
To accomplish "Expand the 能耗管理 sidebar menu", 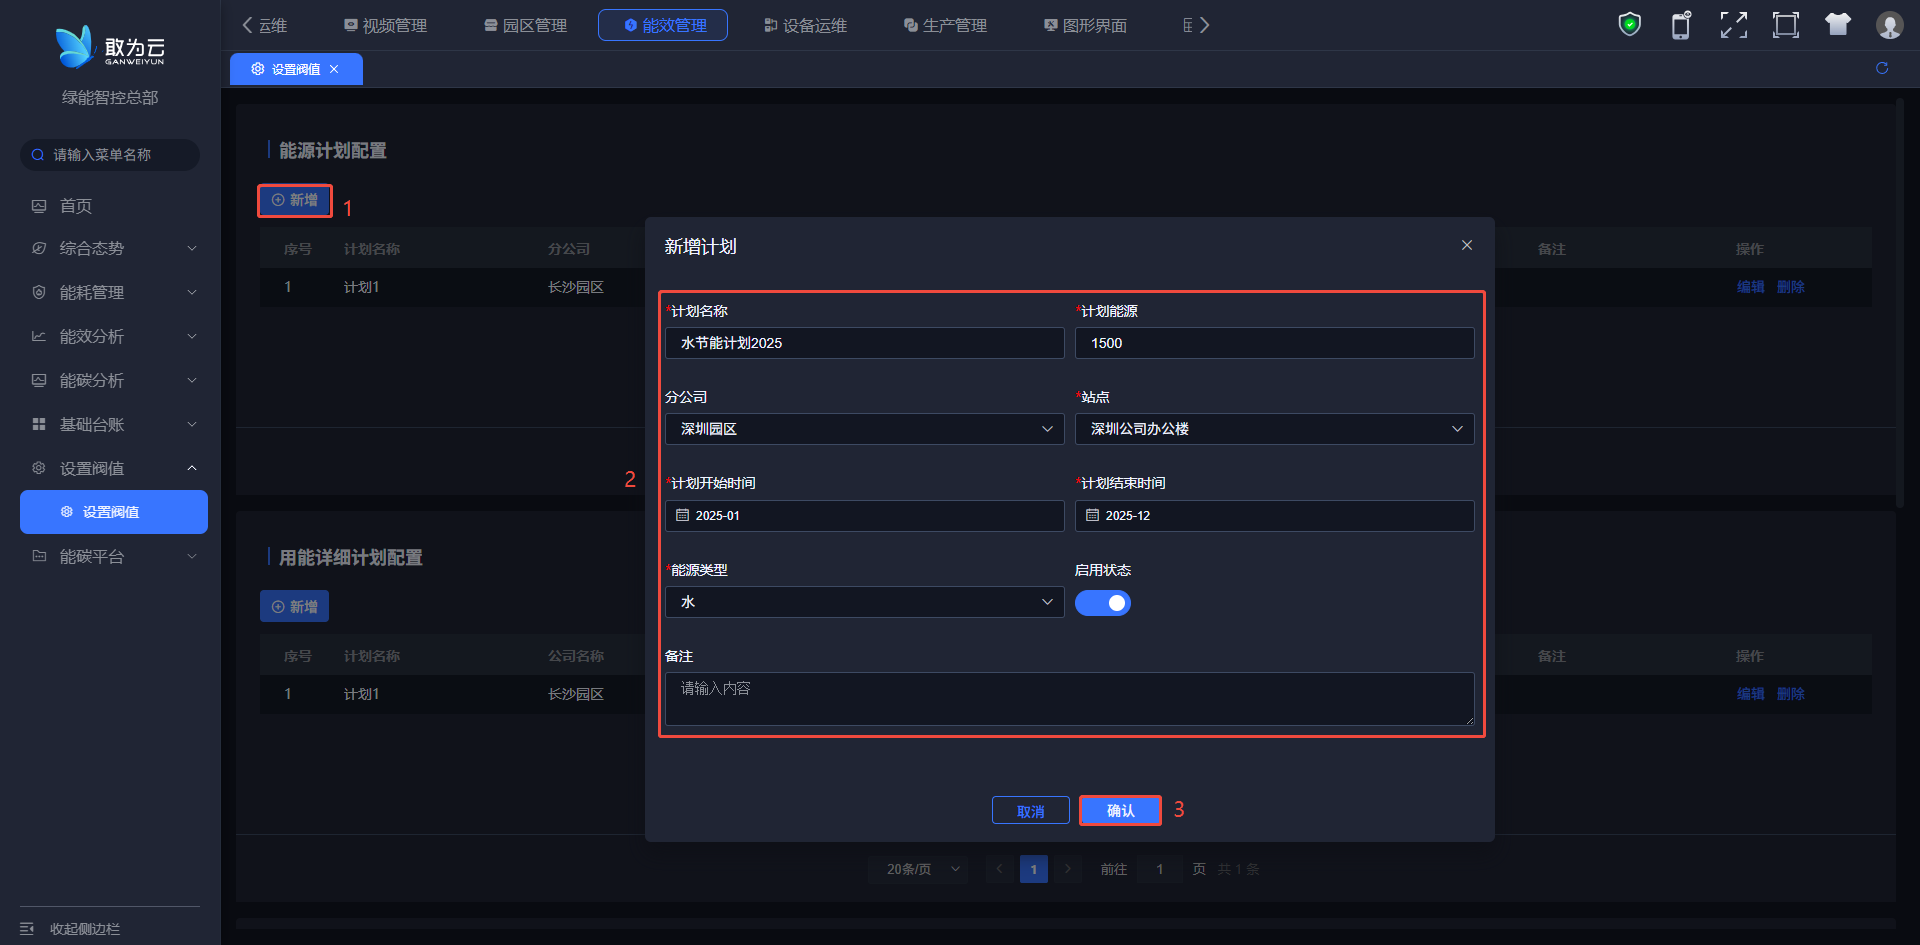I will click(114, 292).
